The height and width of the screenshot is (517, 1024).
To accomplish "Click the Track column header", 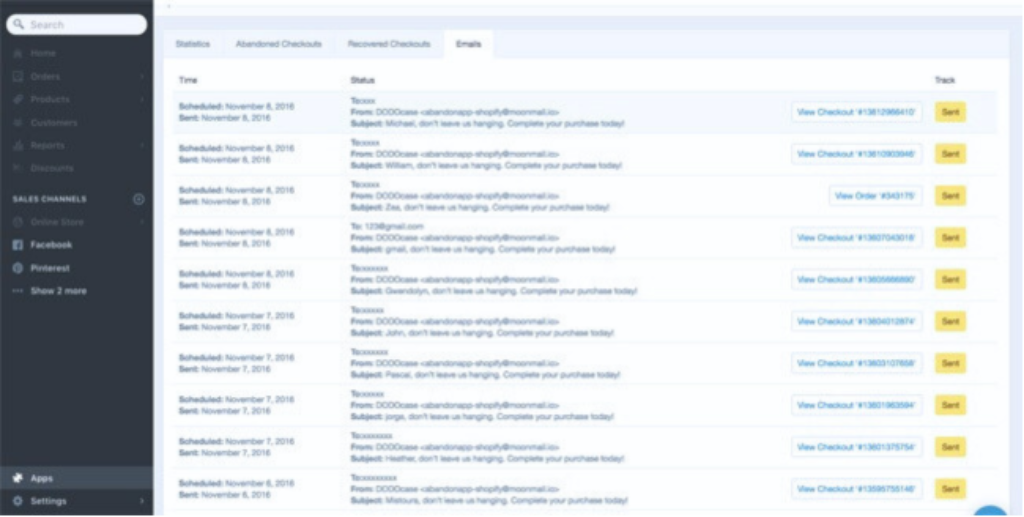I will pyautogui.click(x=944, y=80).
